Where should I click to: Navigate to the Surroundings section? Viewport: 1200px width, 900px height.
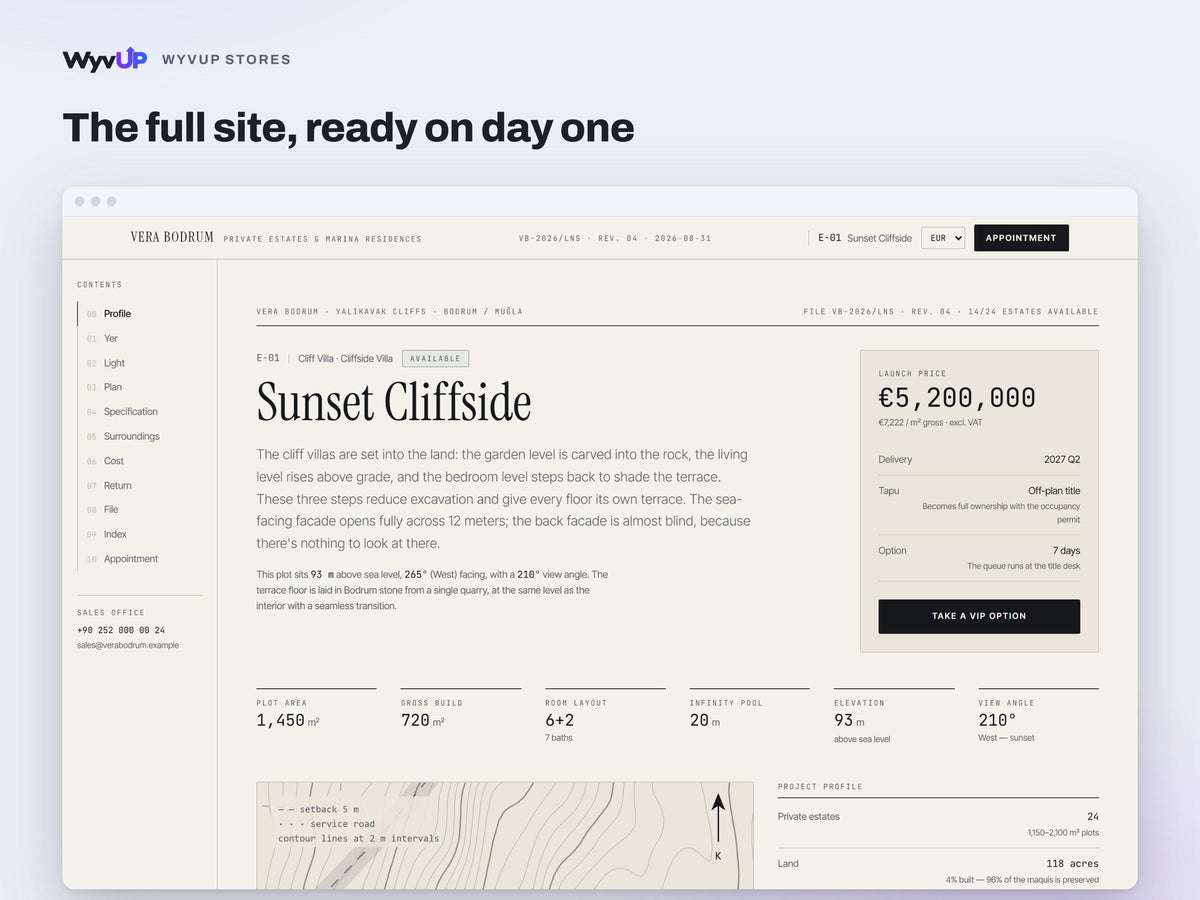(x=132, y=437)
